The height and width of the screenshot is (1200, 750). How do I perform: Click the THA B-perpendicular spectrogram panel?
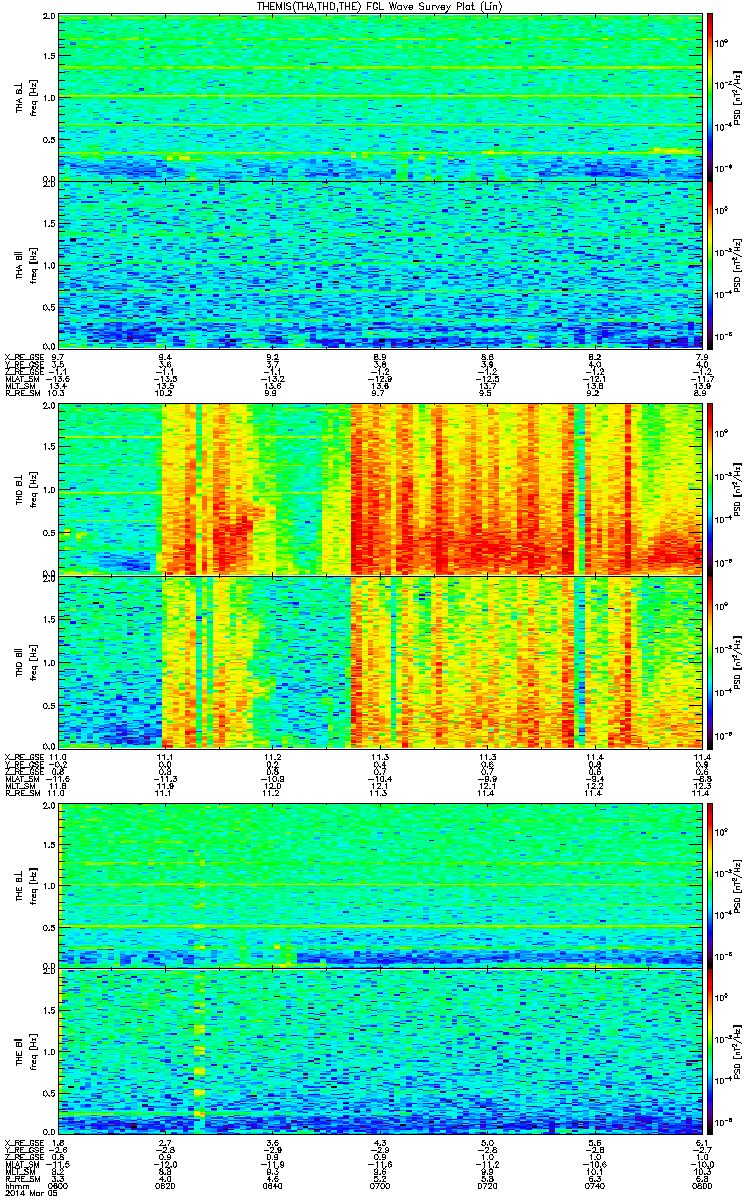click(x=379, y=97)
